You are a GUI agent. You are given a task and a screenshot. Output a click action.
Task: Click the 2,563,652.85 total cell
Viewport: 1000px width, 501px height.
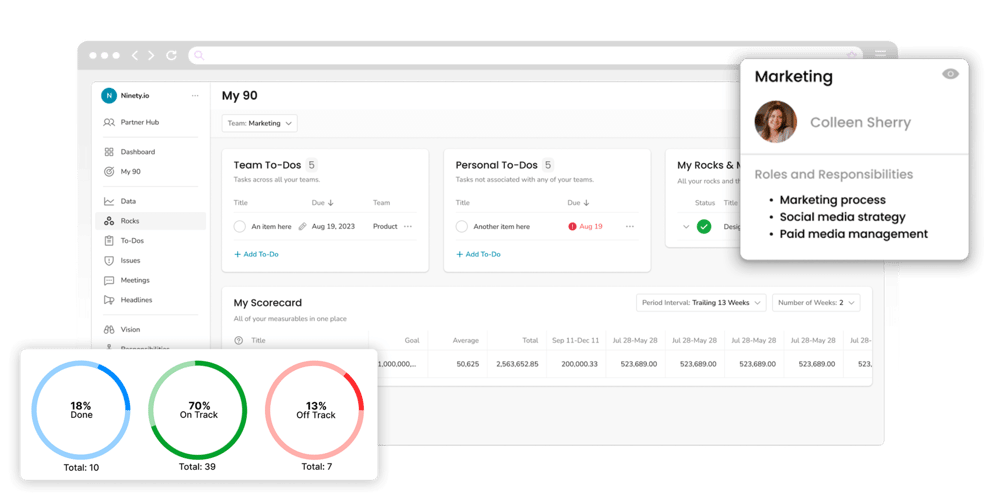517,364
